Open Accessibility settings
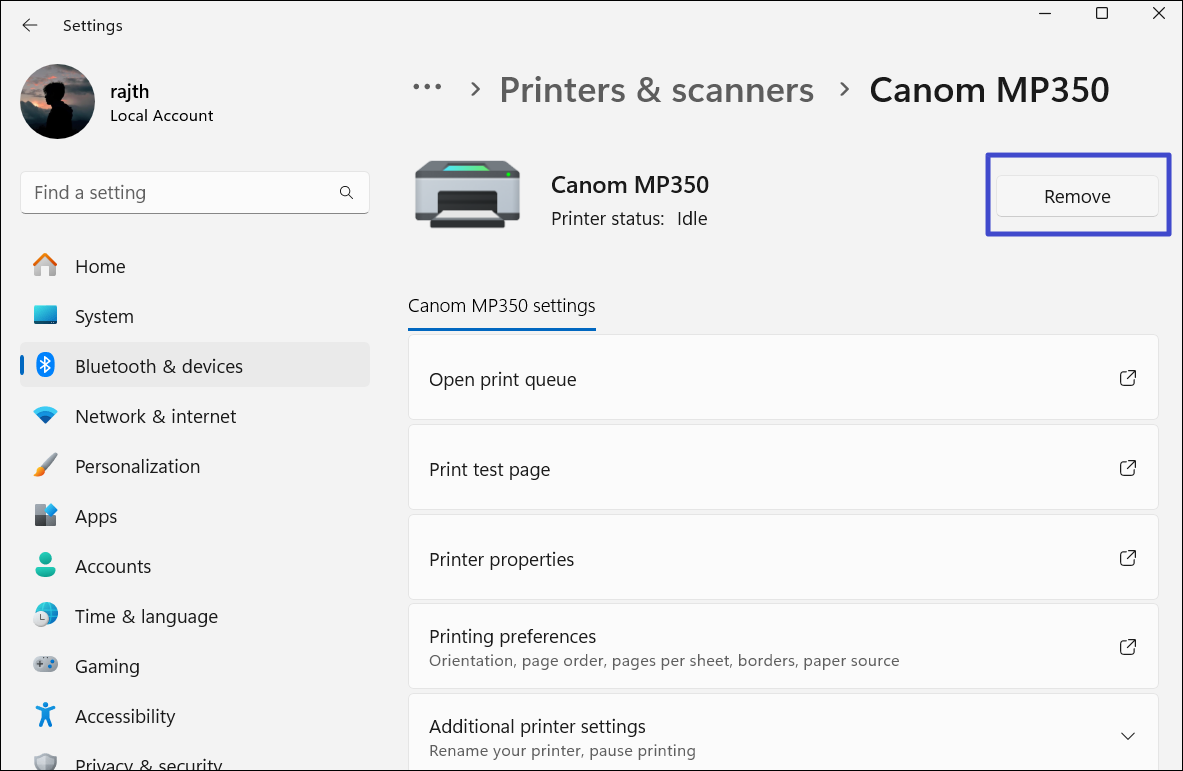 point(124,717)
